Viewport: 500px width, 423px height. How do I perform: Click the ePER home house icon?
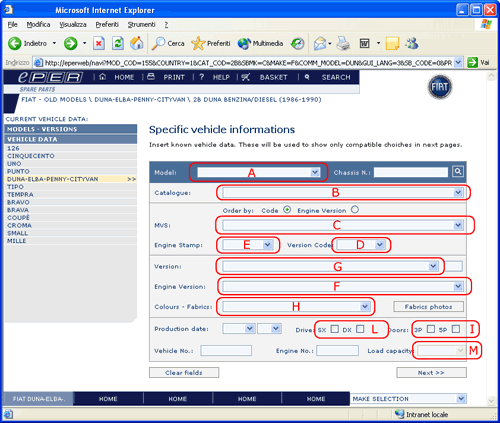pyautogui.click(x=103, y=77)
